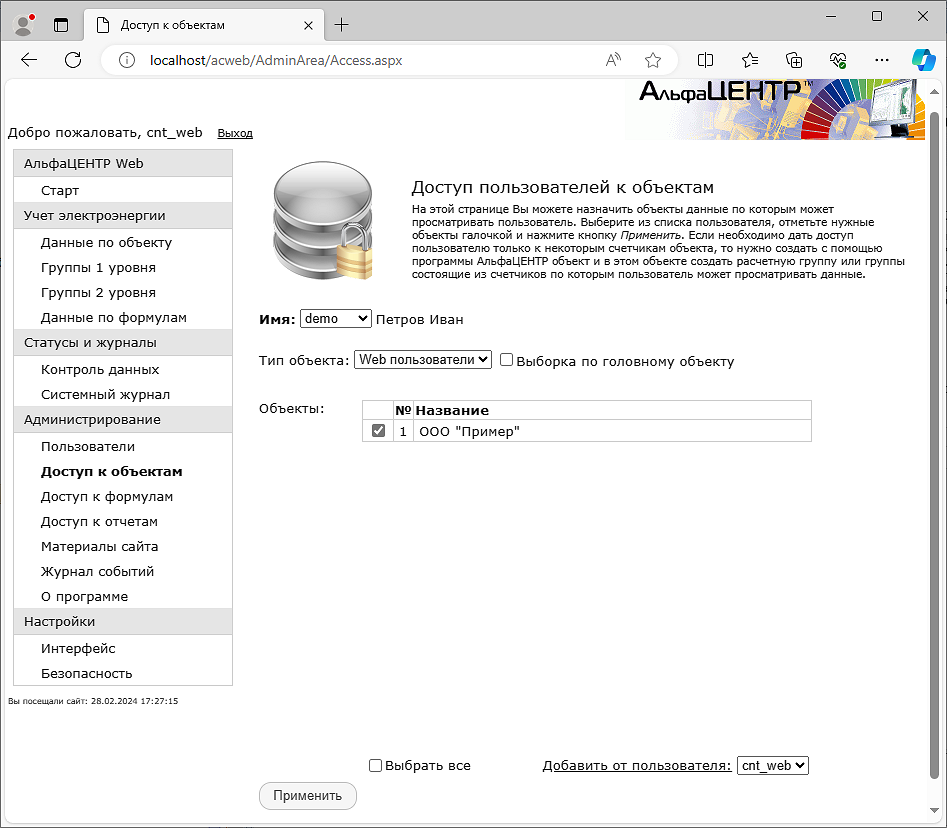947x828 pixels.
Task: Go to Группы 1 уровня
Action: [x=98, y=268]
